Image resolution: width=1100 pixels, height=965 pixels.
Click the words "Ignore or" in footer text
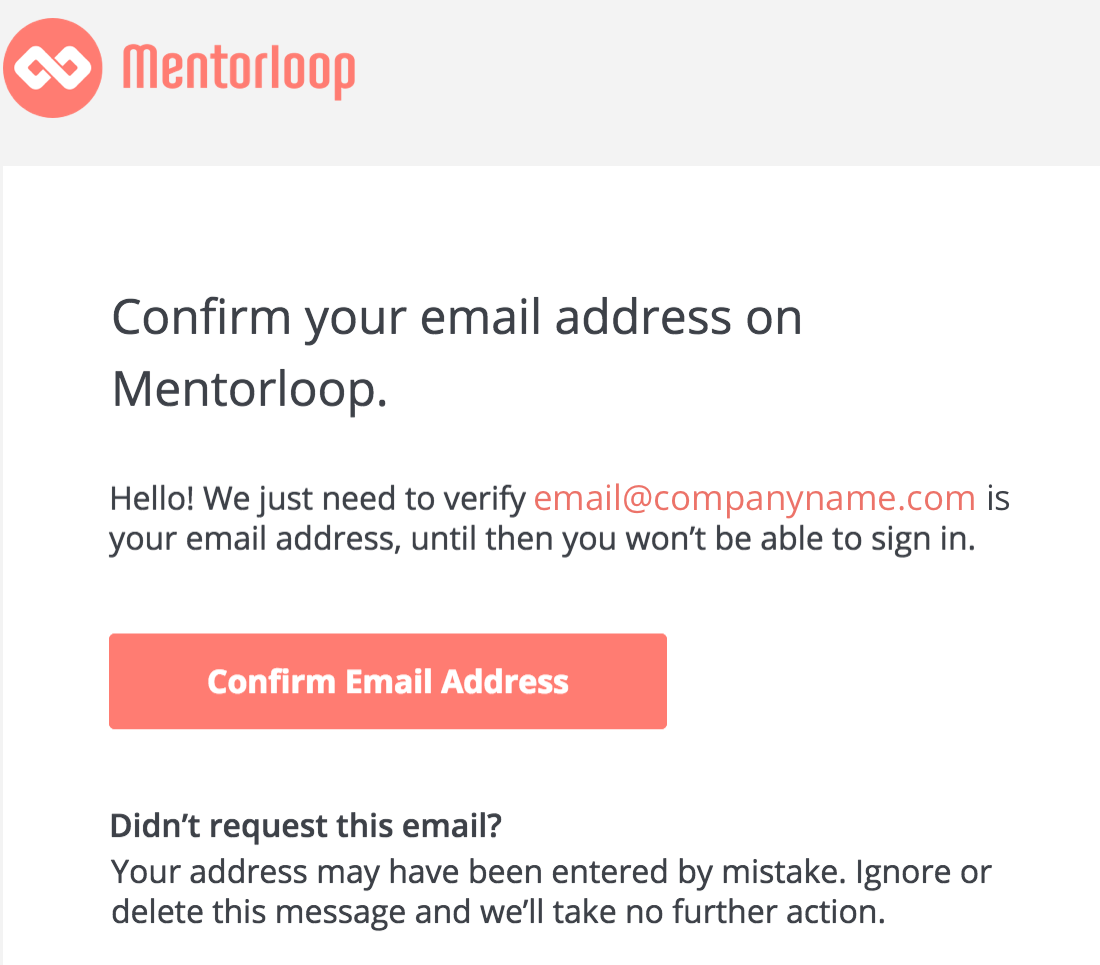tap(923, 872)
